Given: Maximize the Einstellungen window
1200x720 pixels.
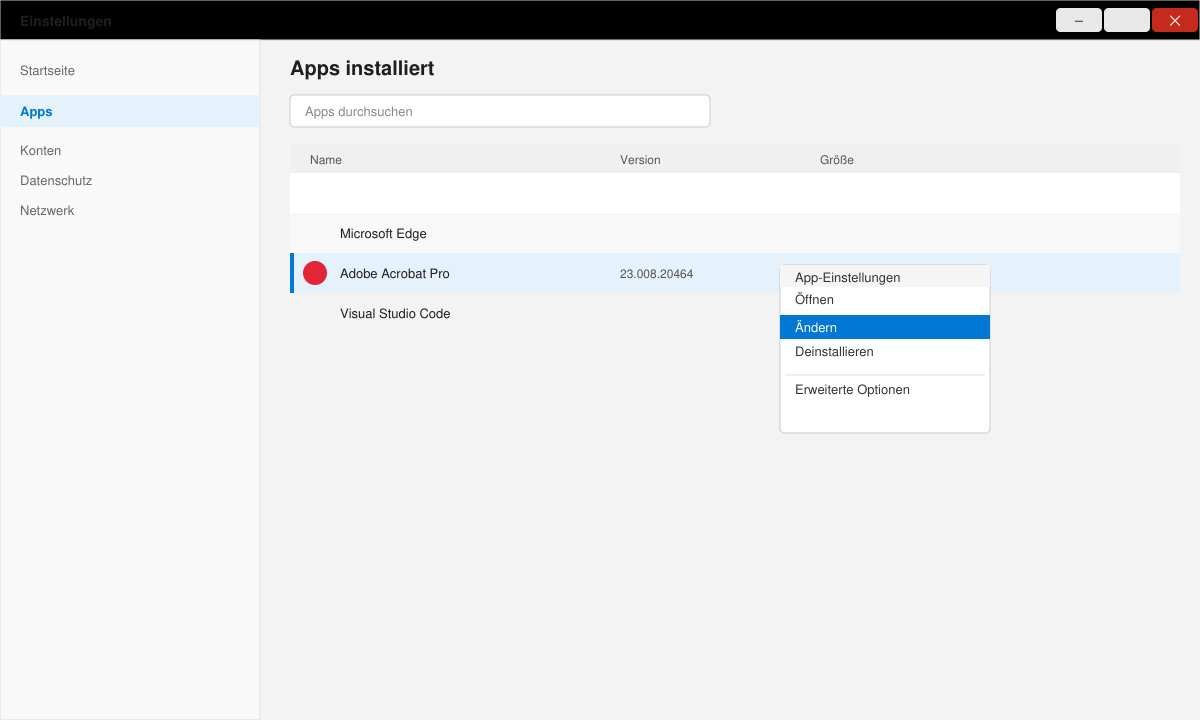Looking at the screenshot, I should click(1127, 20).
